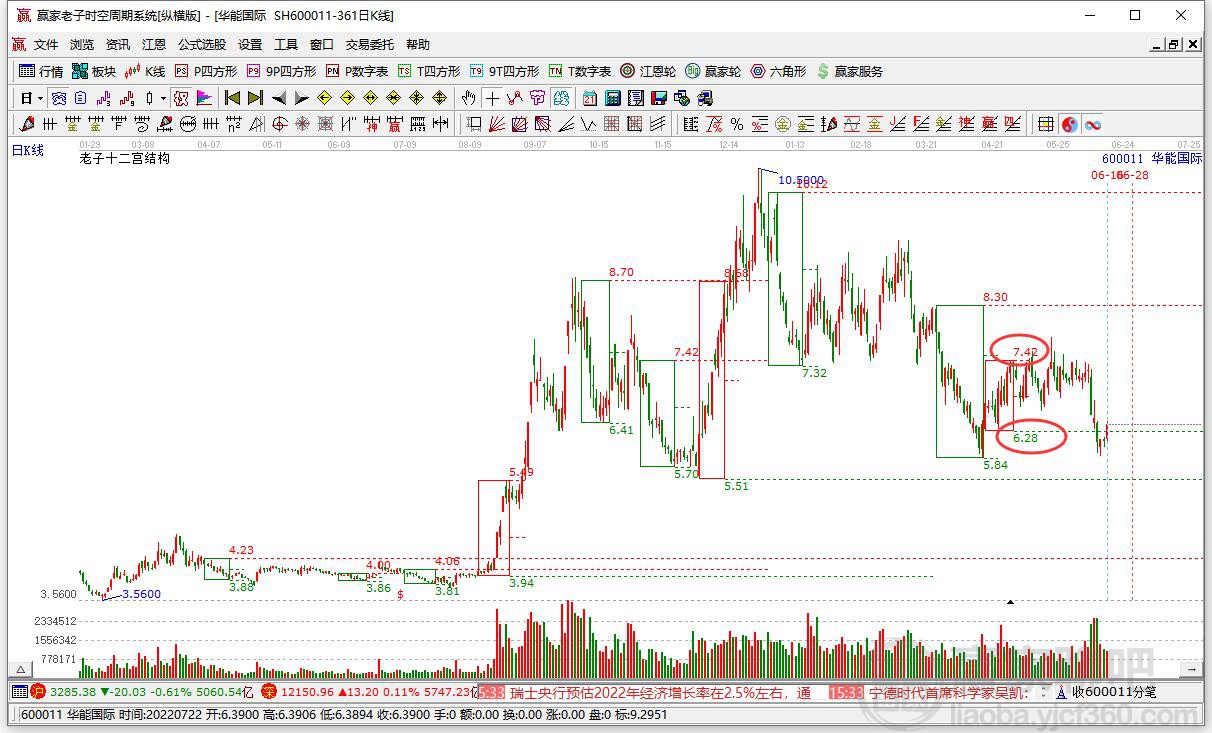Screen dimensions: 1212x733
Task: Open the 江恩 menu
Action: pos(154,45)
